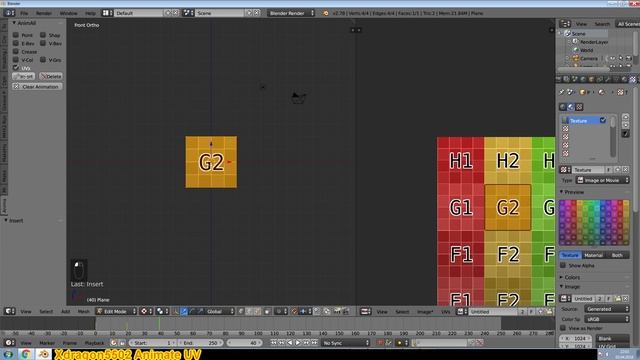The height and width of the screenshot is (360, 640).
Task: Open the File menu
Action: pyautogui.click(x=24, y=13)
